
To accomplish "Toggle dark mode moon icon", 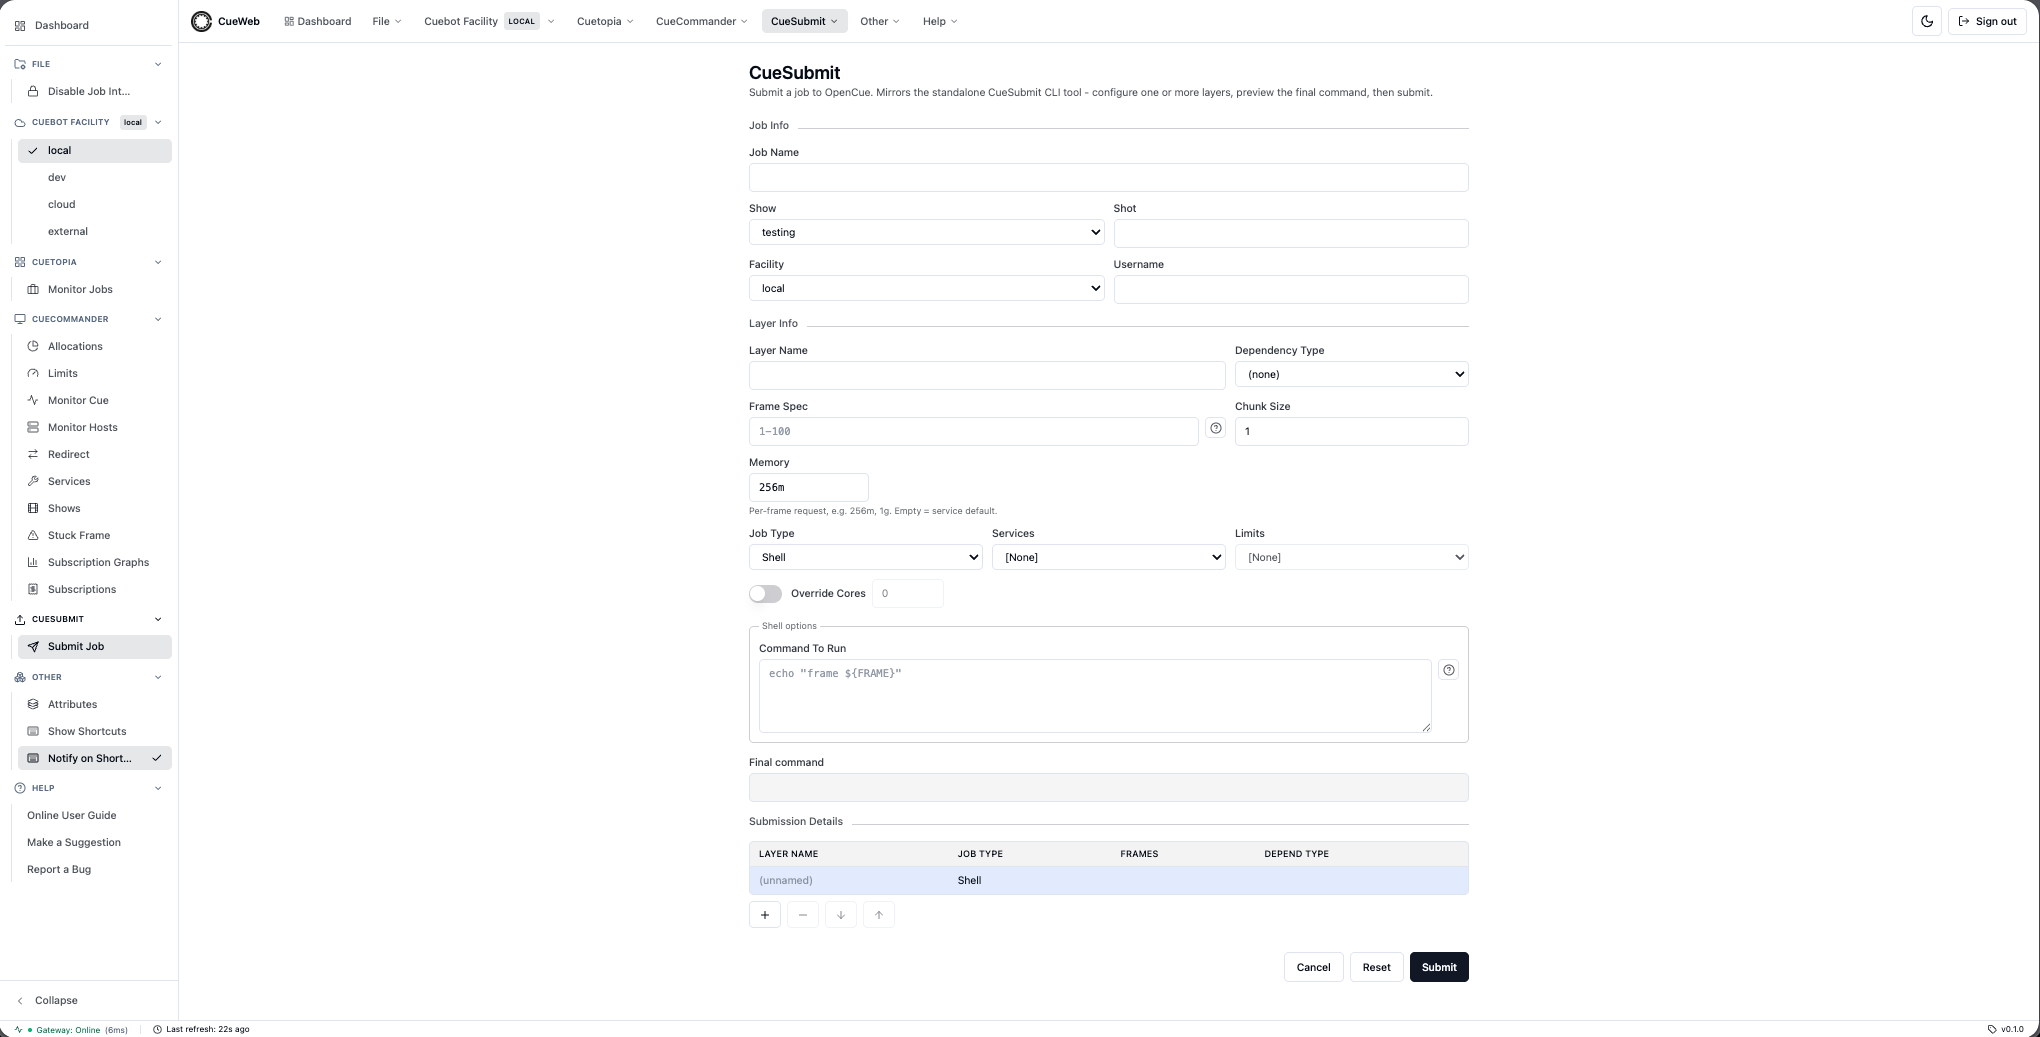I will (x=1927, y=21).
